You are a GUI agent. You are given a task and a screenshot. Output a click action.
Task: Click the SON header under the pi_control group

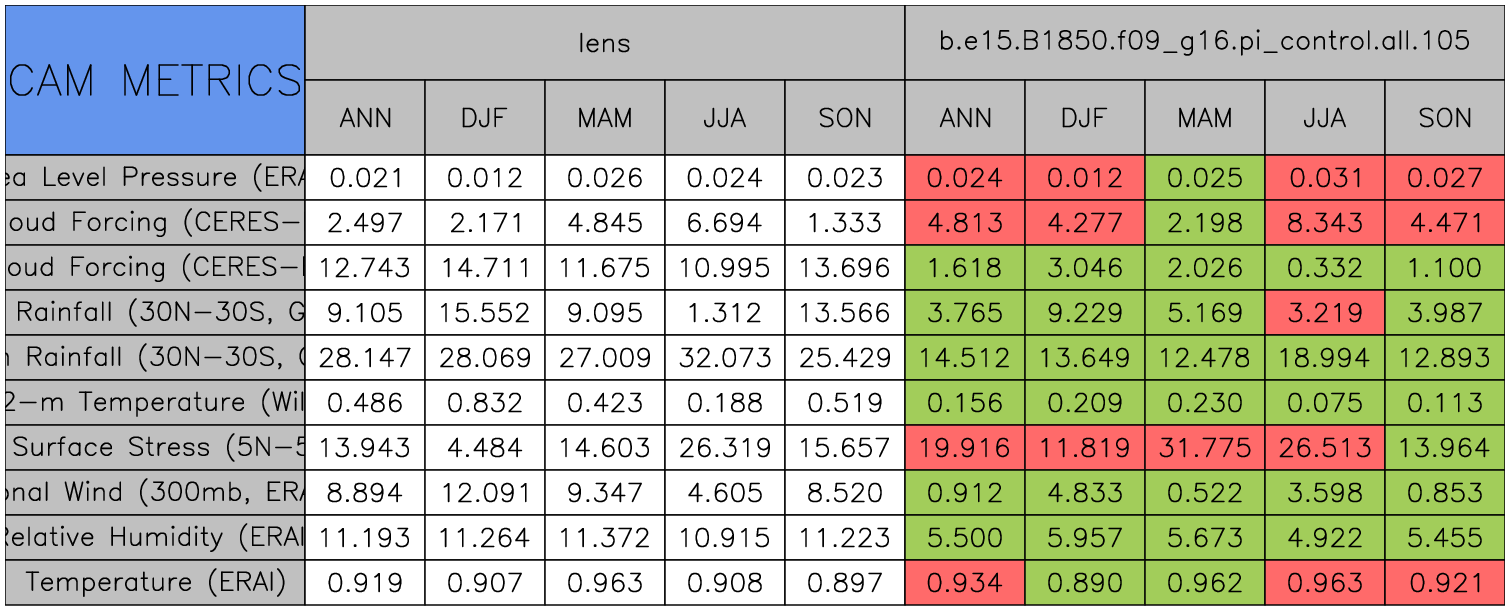click(x=1444, y=118)
